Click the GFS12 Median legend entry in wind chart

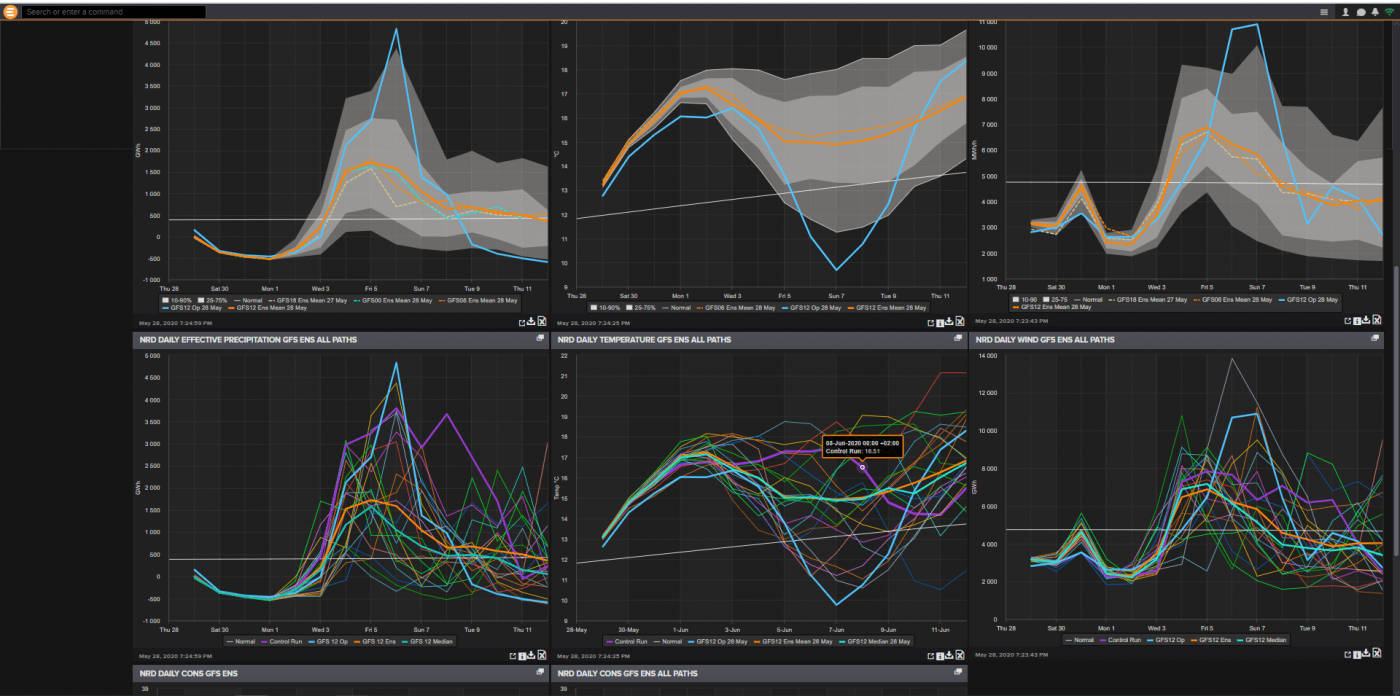(x=1266, y=639)
